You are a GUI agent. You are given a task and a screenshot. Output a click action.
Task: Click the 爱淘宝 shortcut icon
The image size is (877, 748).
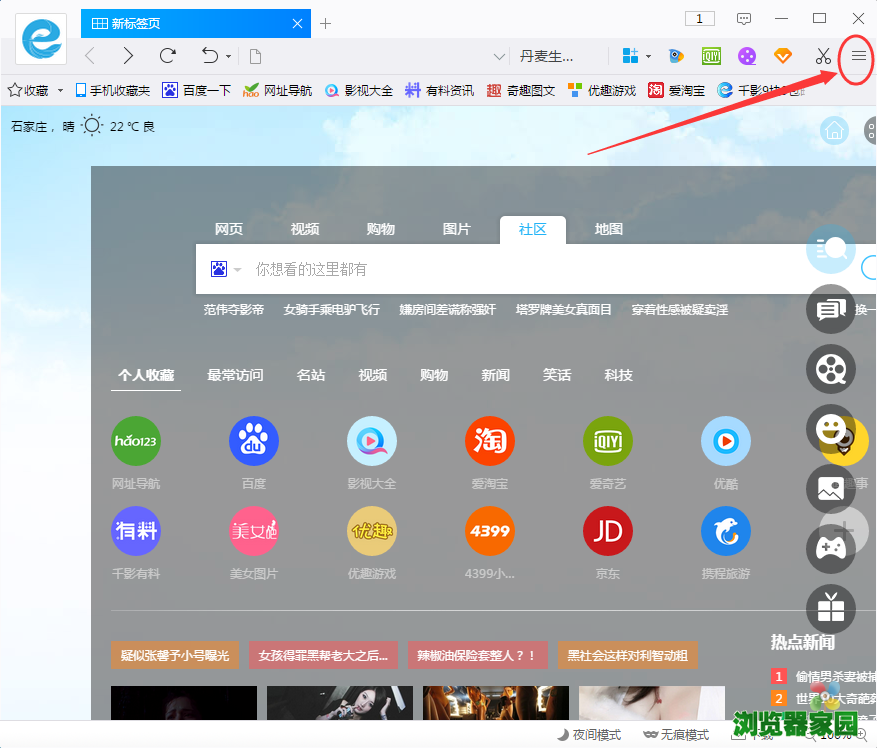pos(490,440)
